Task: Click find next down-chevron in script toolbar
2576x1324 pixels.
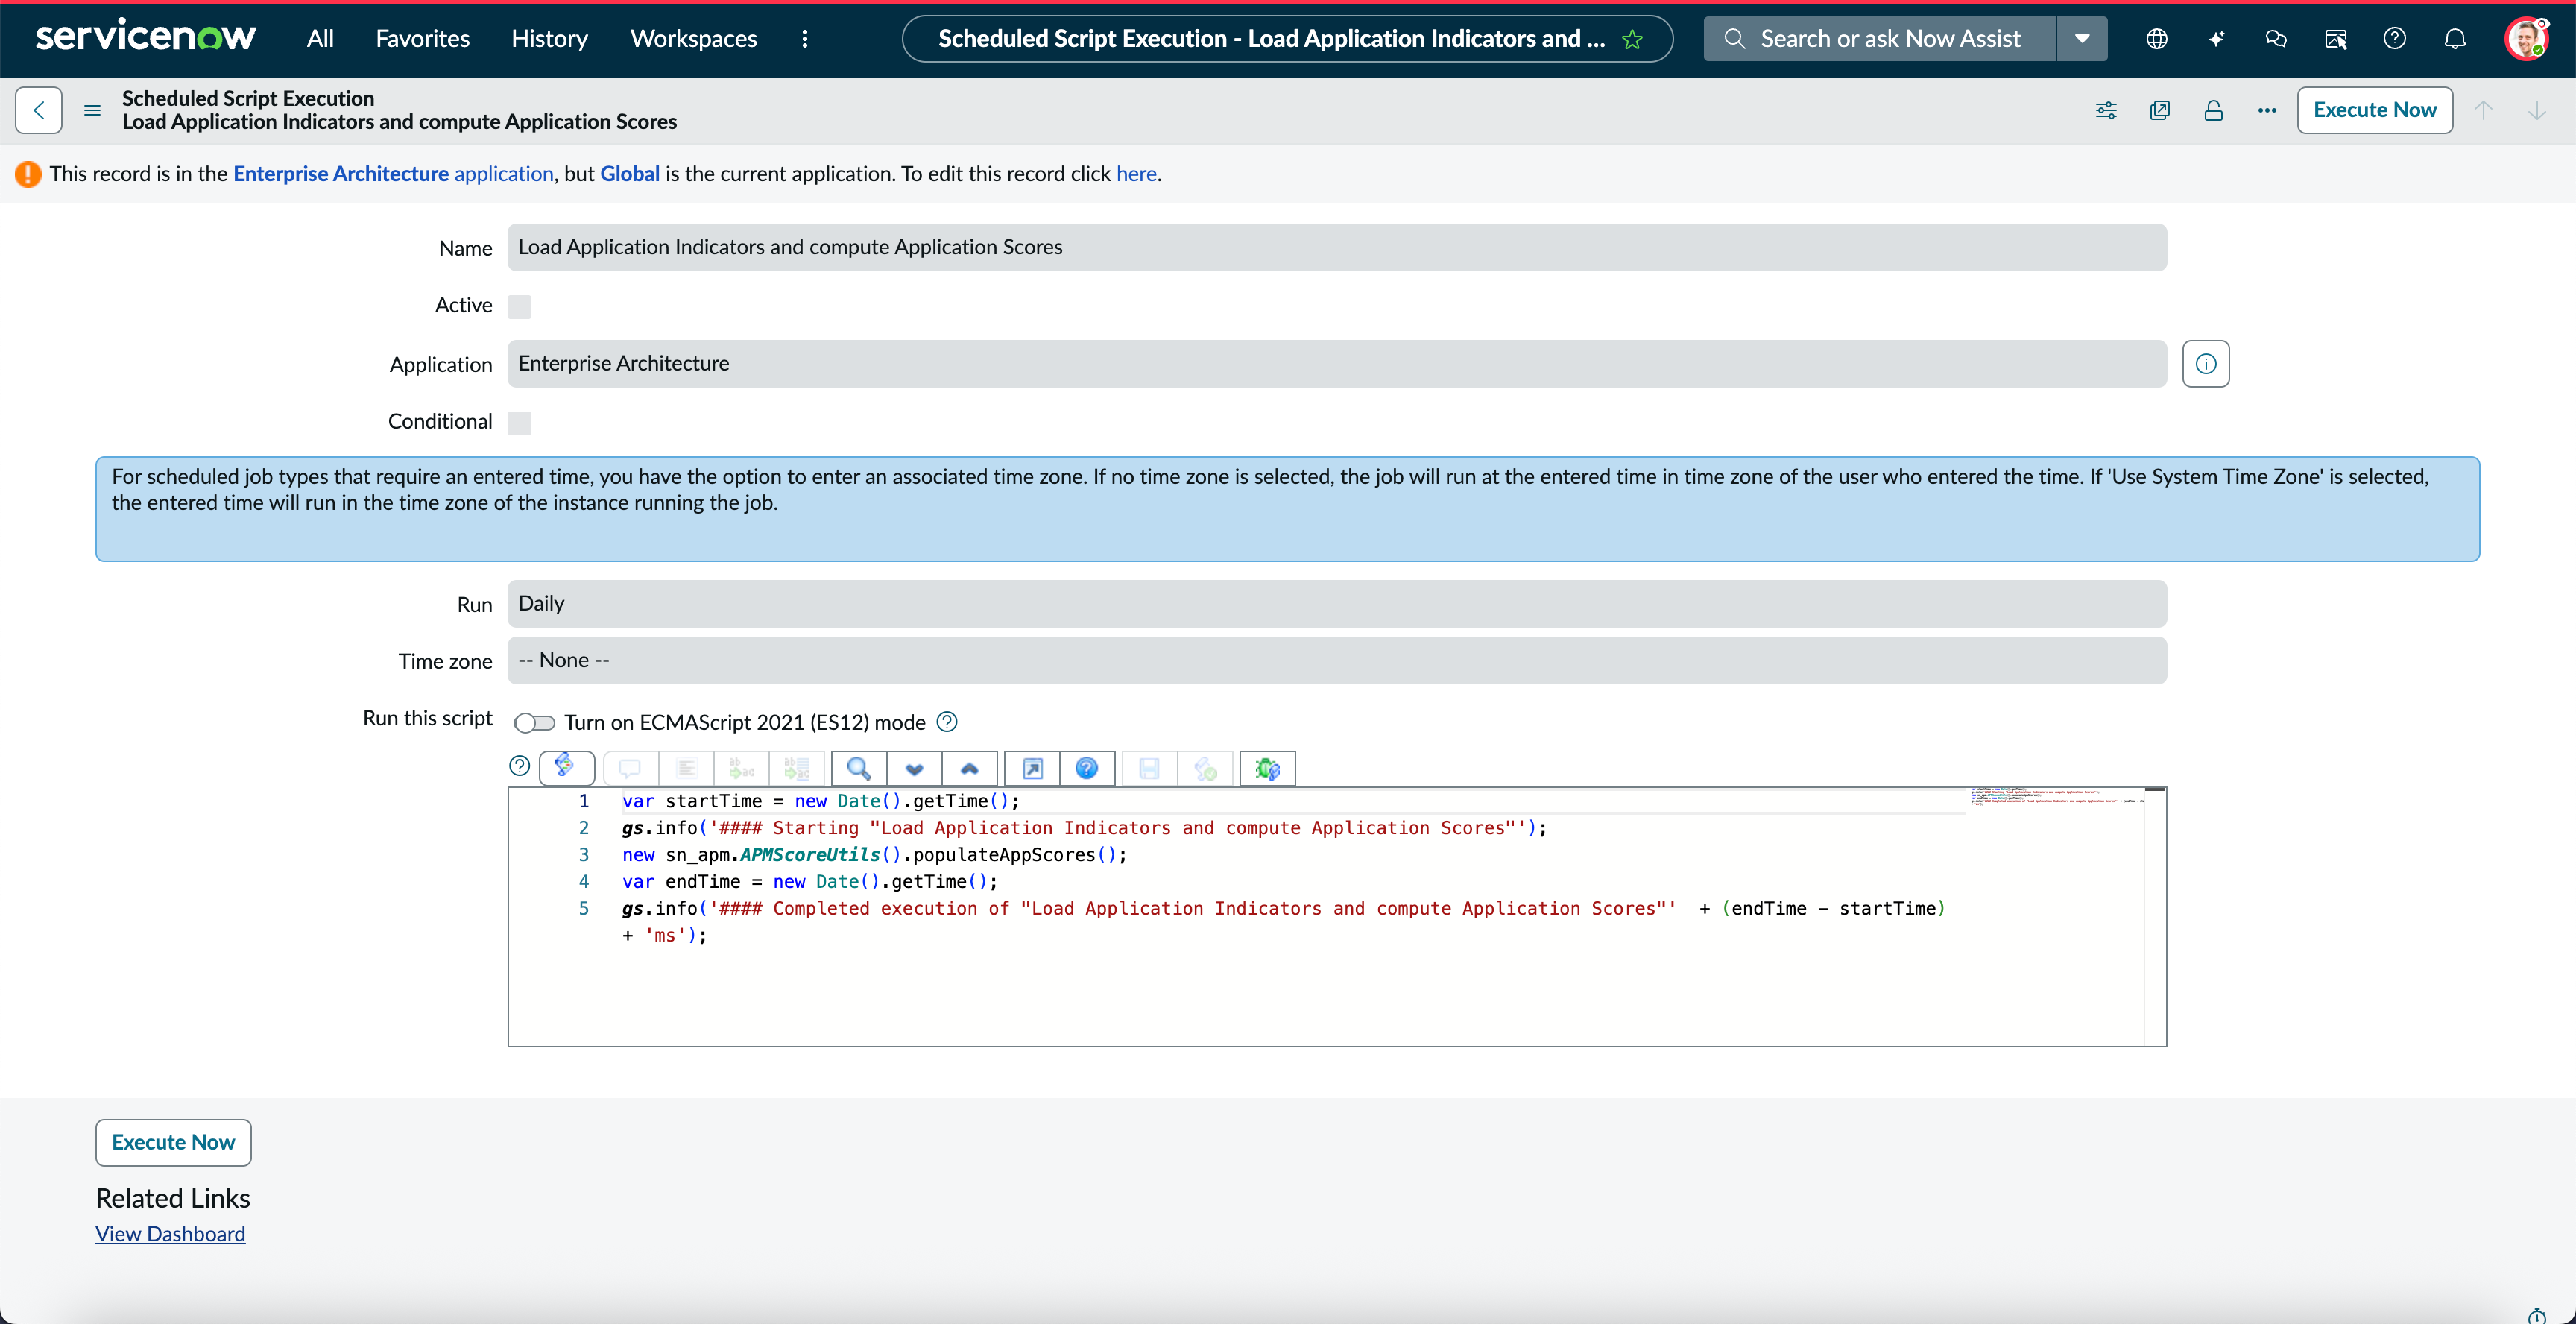Action: coord(914,768)
